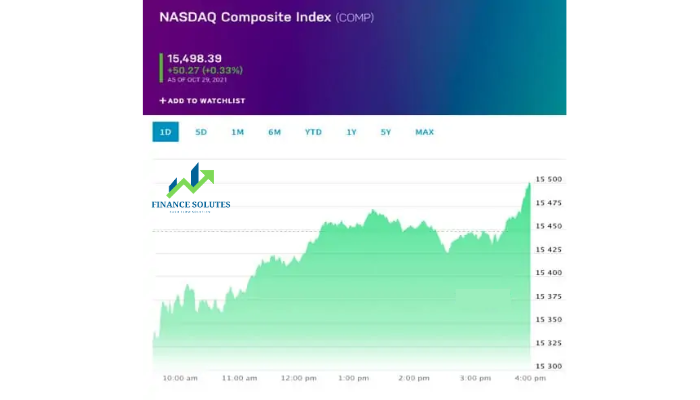
Task: Select the MAX time range
Action: pyautogui.click(x=425, y=132)
